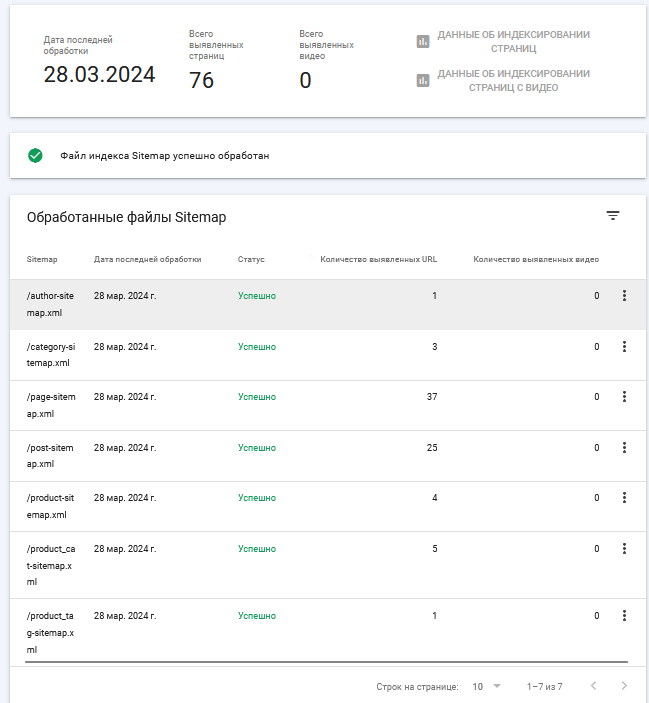
Task: Open ДАННЫЕ ОБ ИНДЕКСИРОВАНИИ СТРАНИЦ link
Action: point(513,41)
